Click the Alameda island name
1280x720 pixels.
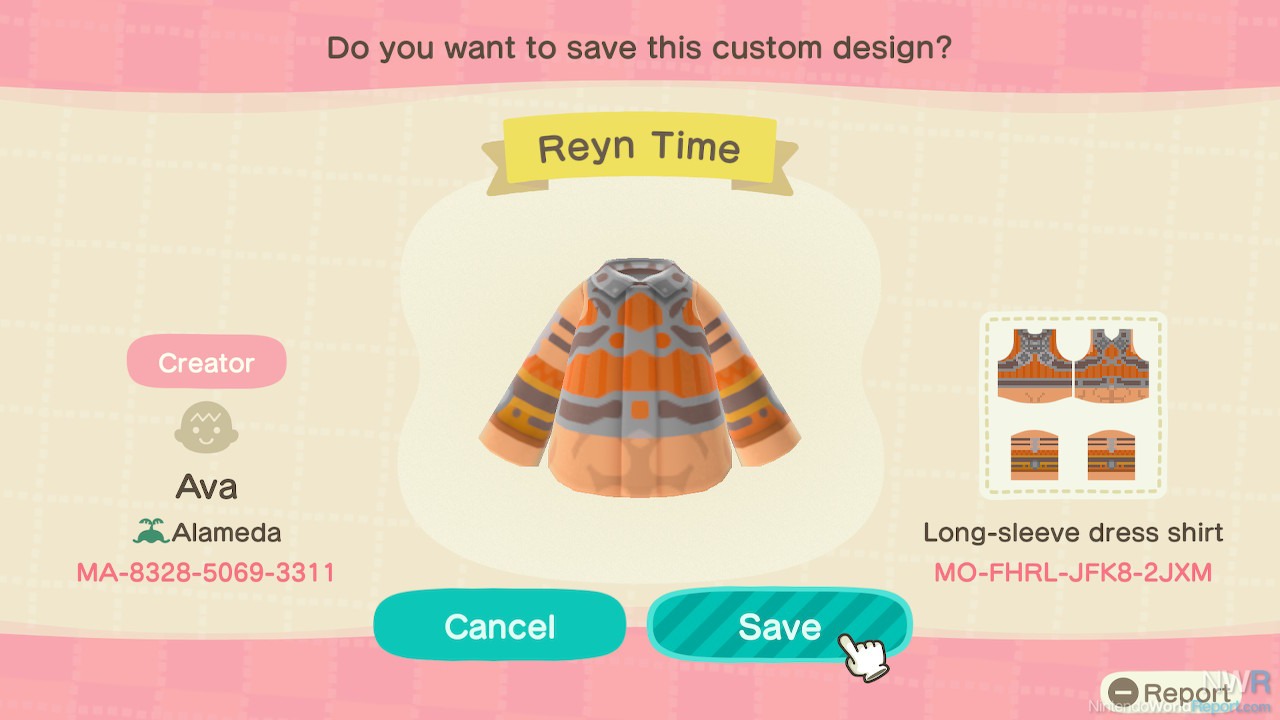point(226,532)
